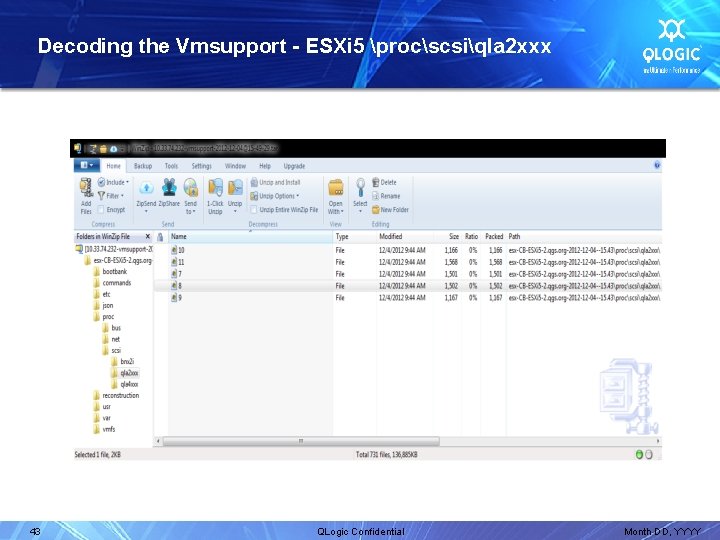The image size is (720, 540).
Task: Switch to the Backup ribbon tab
Action: pos(143,166)
